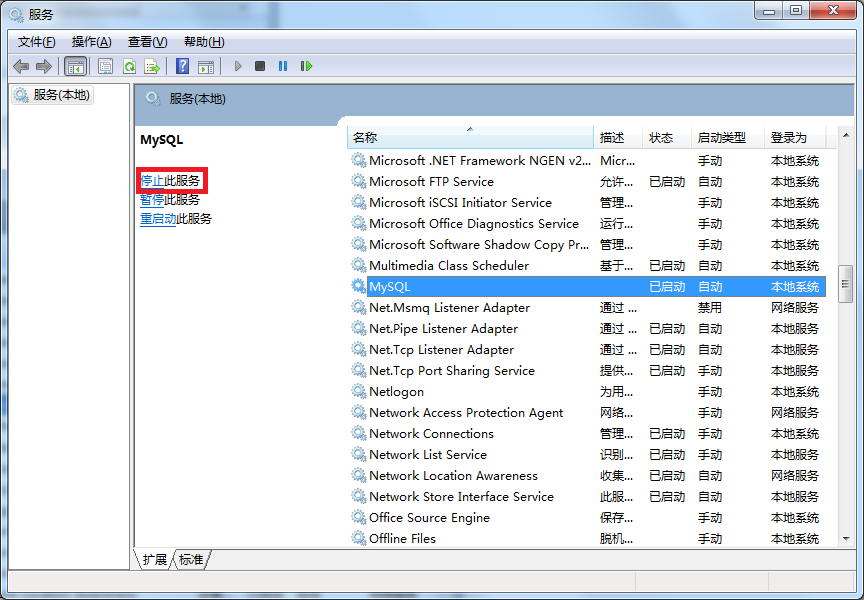Restart the service using the restart toolbar icon
The height and width of the screenshot is (600, 864).
click(306, 66)
